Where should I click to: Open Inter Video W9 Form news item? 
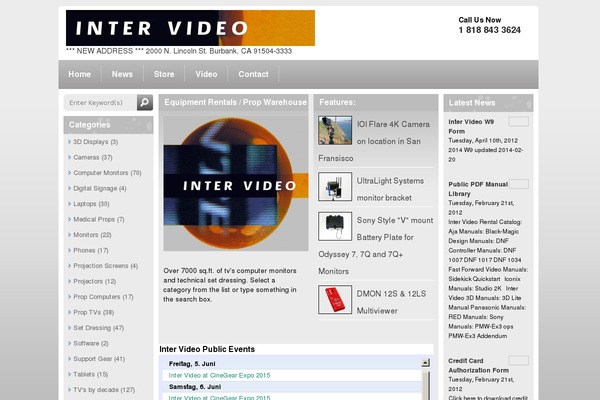(x=471, y=126)
